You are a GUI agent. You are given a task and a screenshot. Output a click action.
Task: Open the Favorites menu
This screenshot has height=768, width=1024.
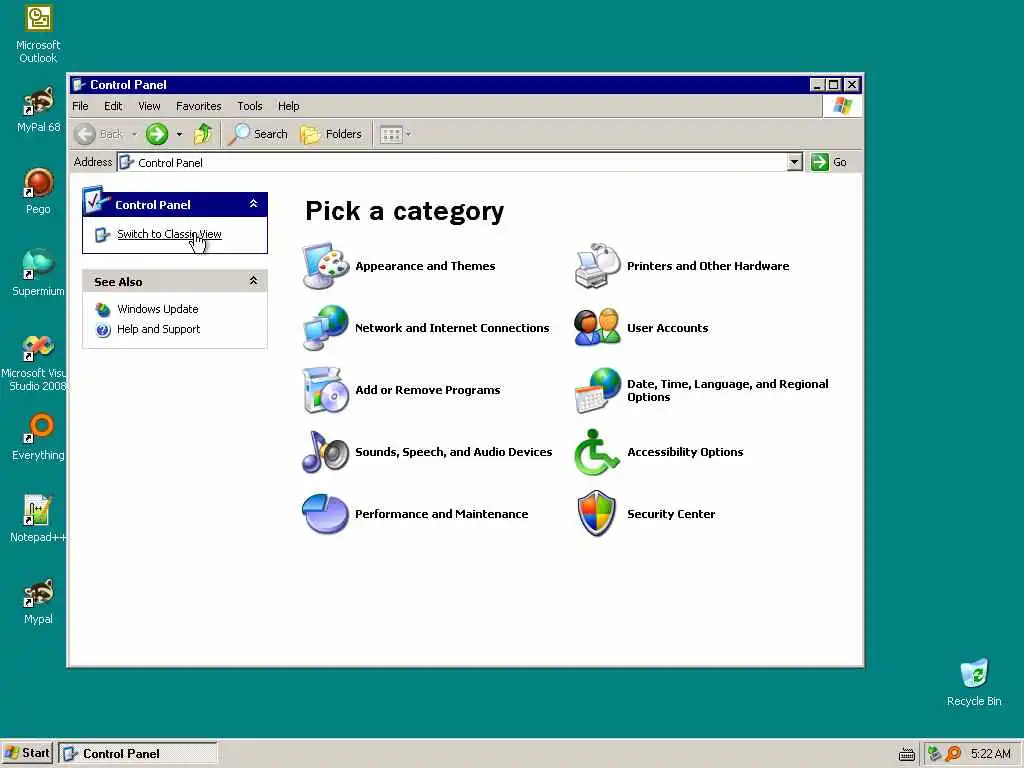pos(199,106)
